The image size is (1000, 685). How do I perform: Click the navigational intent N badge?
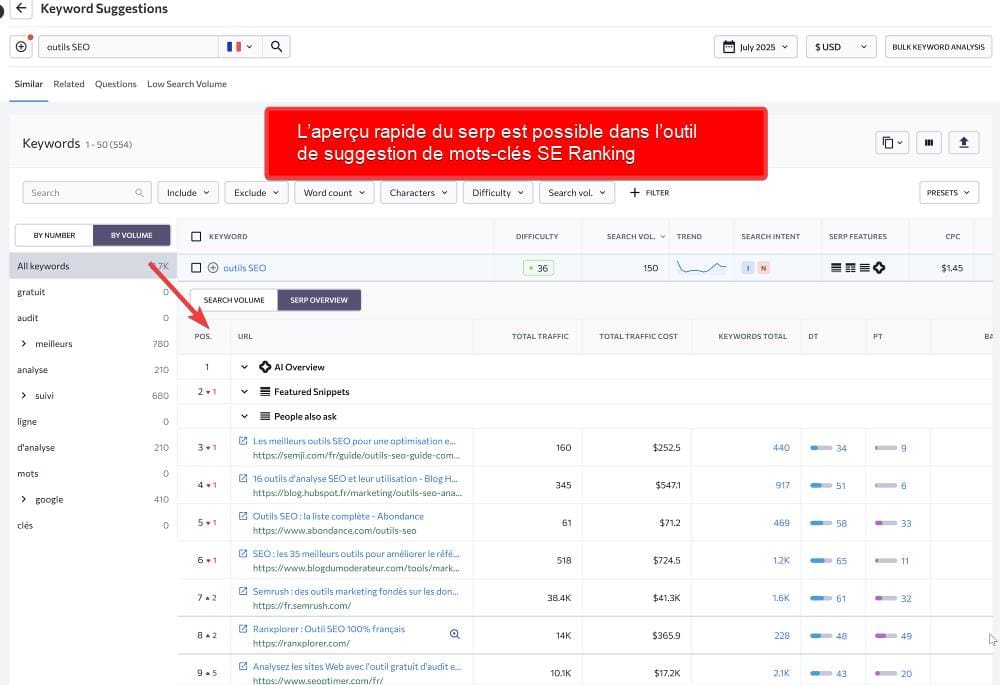click(x=763, y=268)
